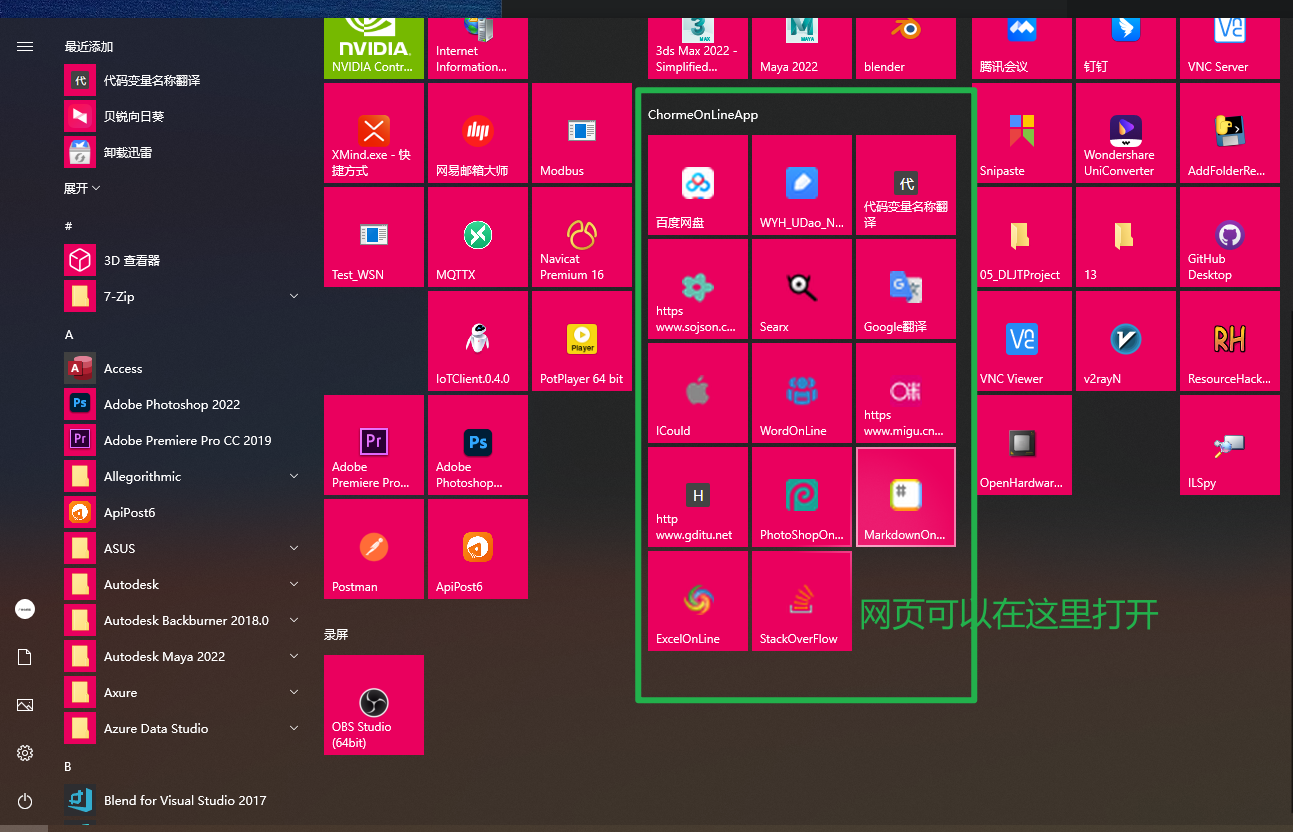Launch the blender tile

point(906,48)
